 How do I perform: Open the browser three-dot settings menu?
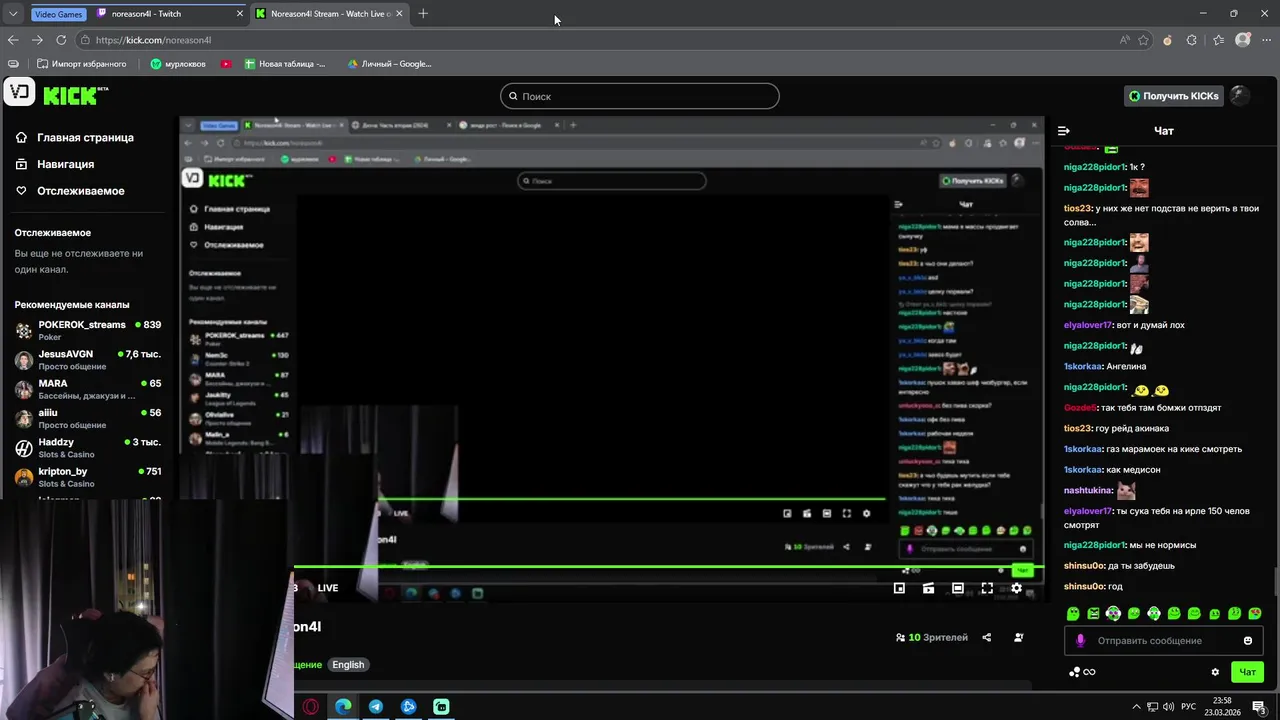click(1265, 40)
